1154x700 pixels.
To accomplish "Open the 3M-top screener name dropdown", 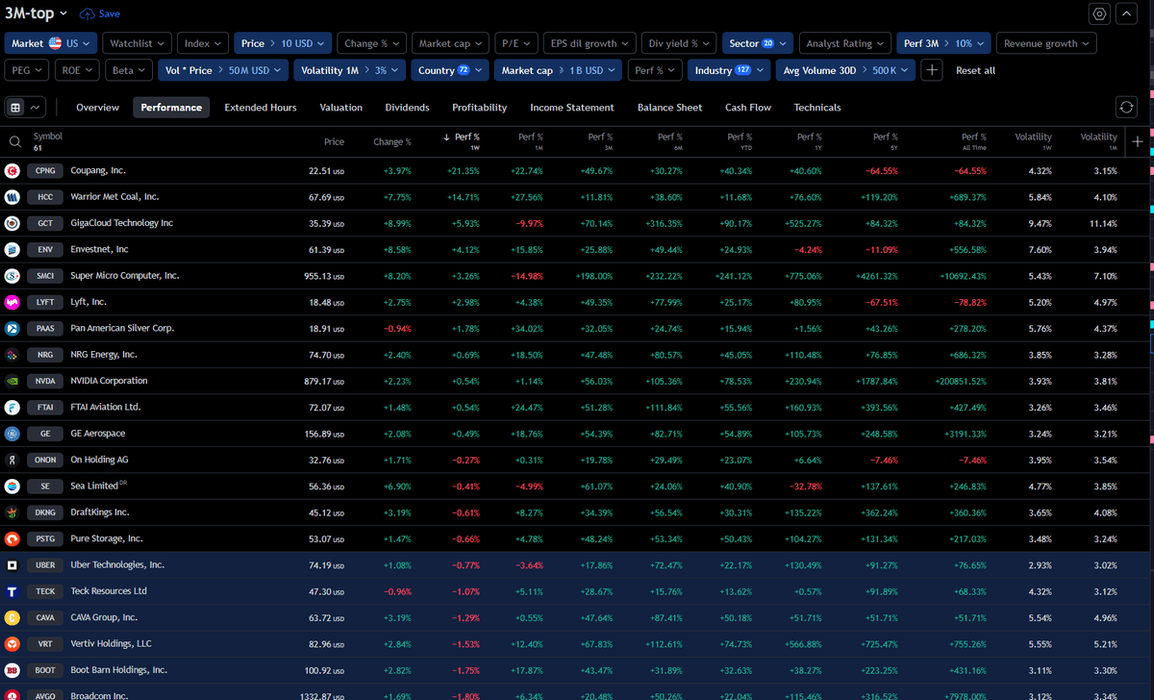I will pos(35,13).
